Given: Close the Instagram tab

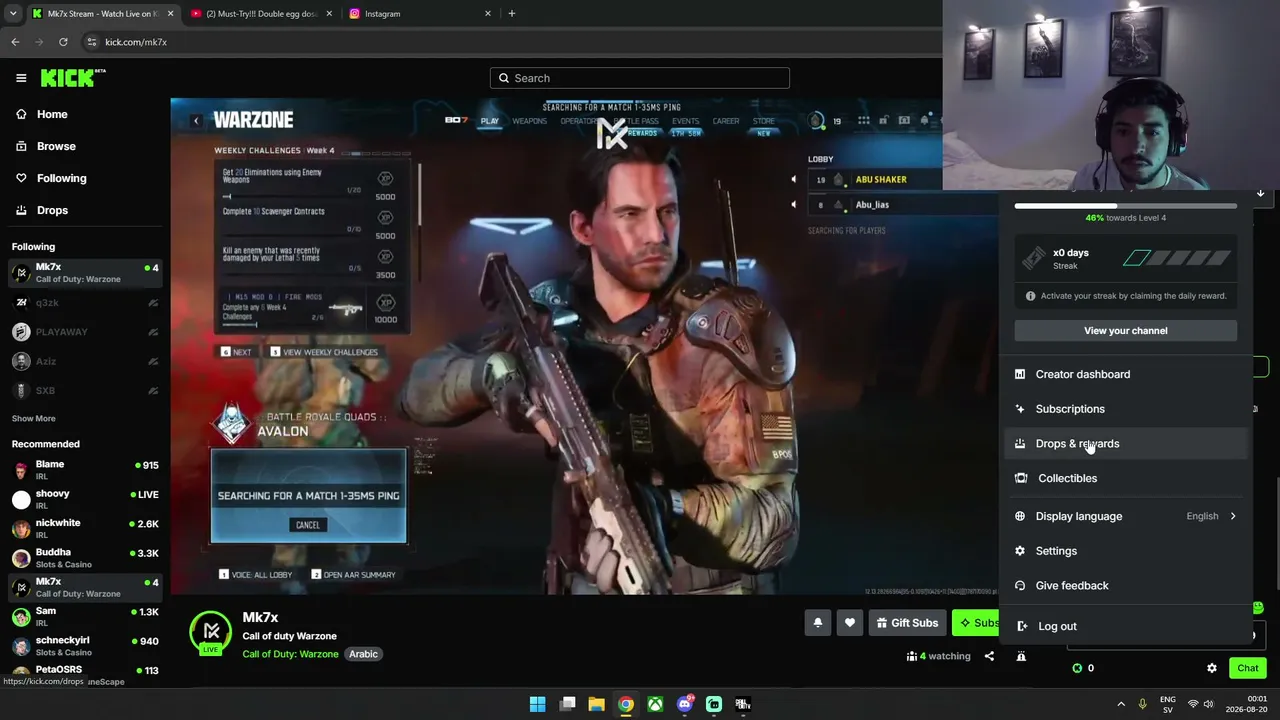Looking at the screenshot, I should (488, 14).
